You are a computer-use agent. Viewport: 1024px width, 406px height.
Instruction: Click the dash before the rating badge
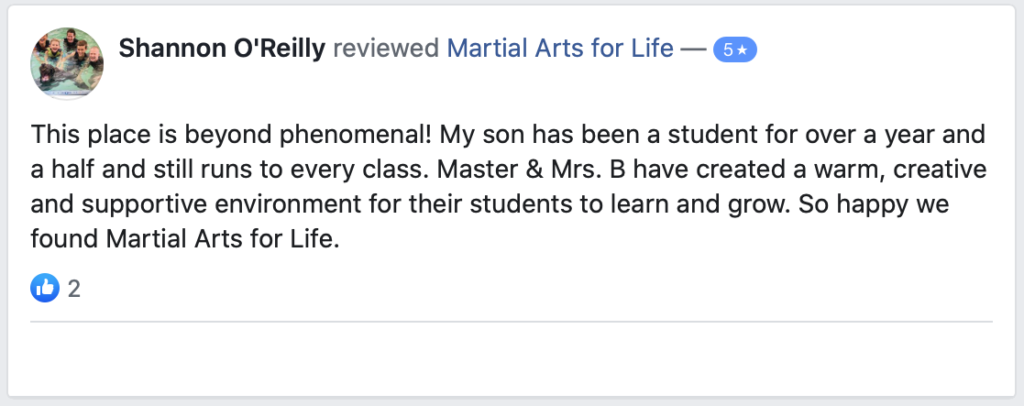(x=694, y=49)
